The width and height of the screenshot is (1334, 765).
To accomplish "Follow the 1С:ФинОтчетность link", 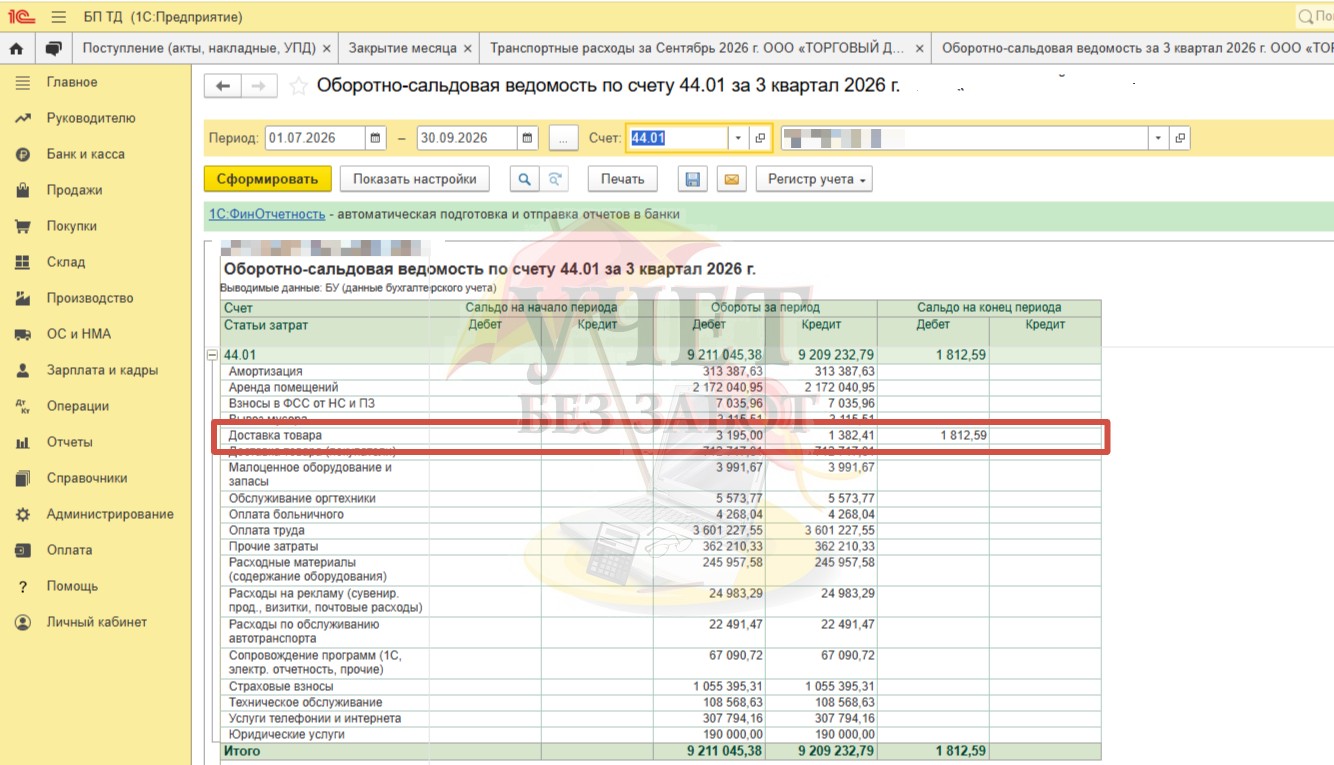I will point(267,214).
